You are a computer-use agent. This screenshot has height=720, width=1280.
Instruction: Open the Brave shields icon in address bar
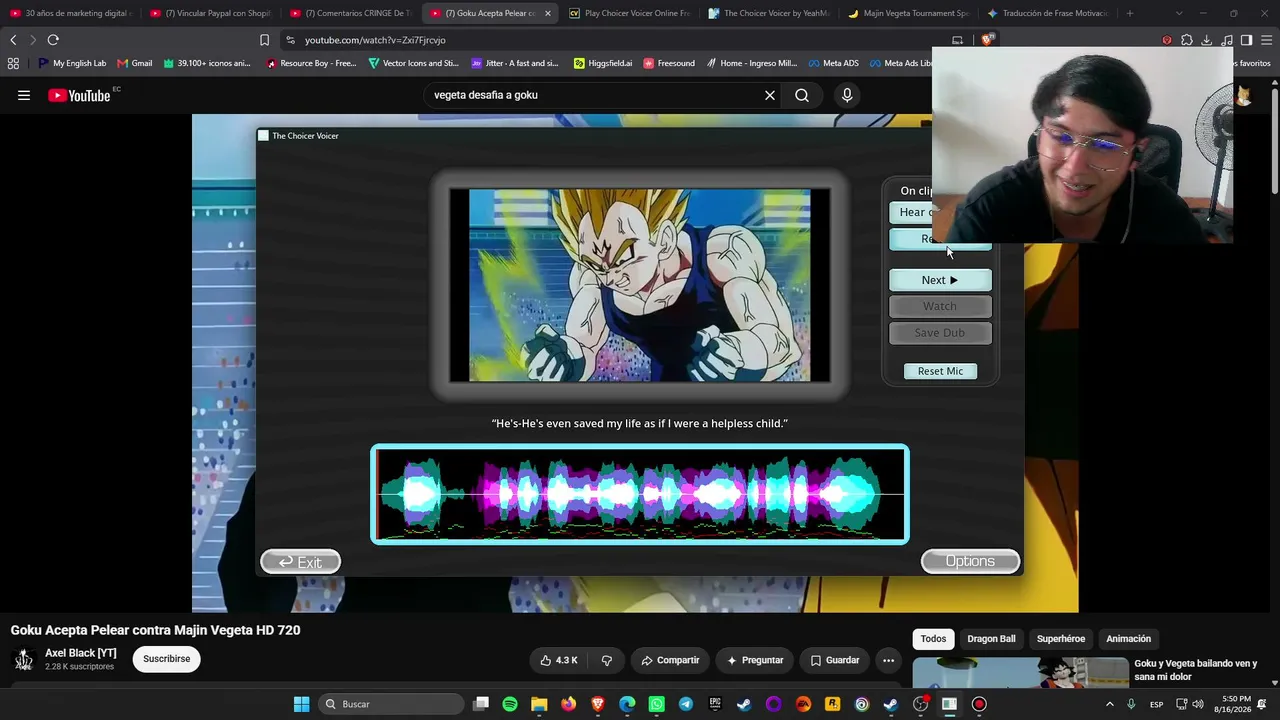click(x=988, y=40)
